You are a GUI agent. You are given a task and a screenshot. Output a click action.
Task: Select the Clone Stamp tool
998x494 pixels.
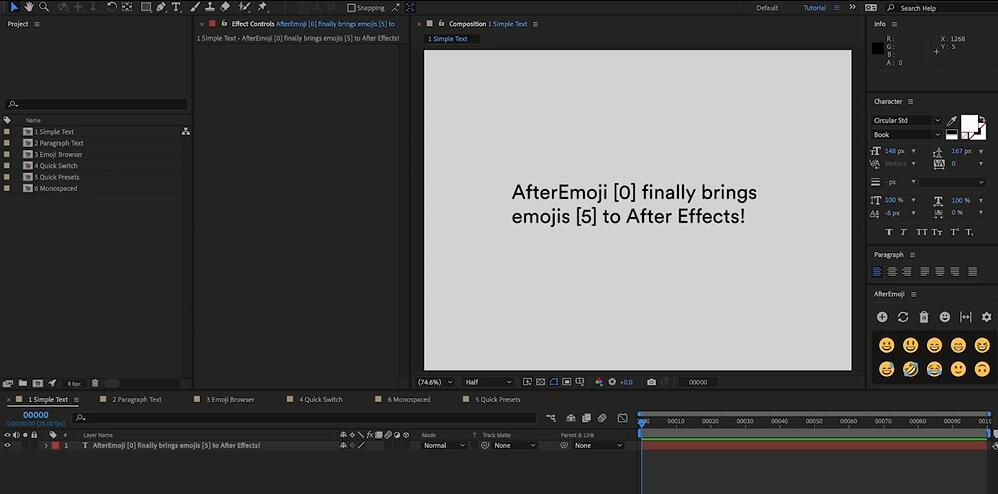[210, 7]
